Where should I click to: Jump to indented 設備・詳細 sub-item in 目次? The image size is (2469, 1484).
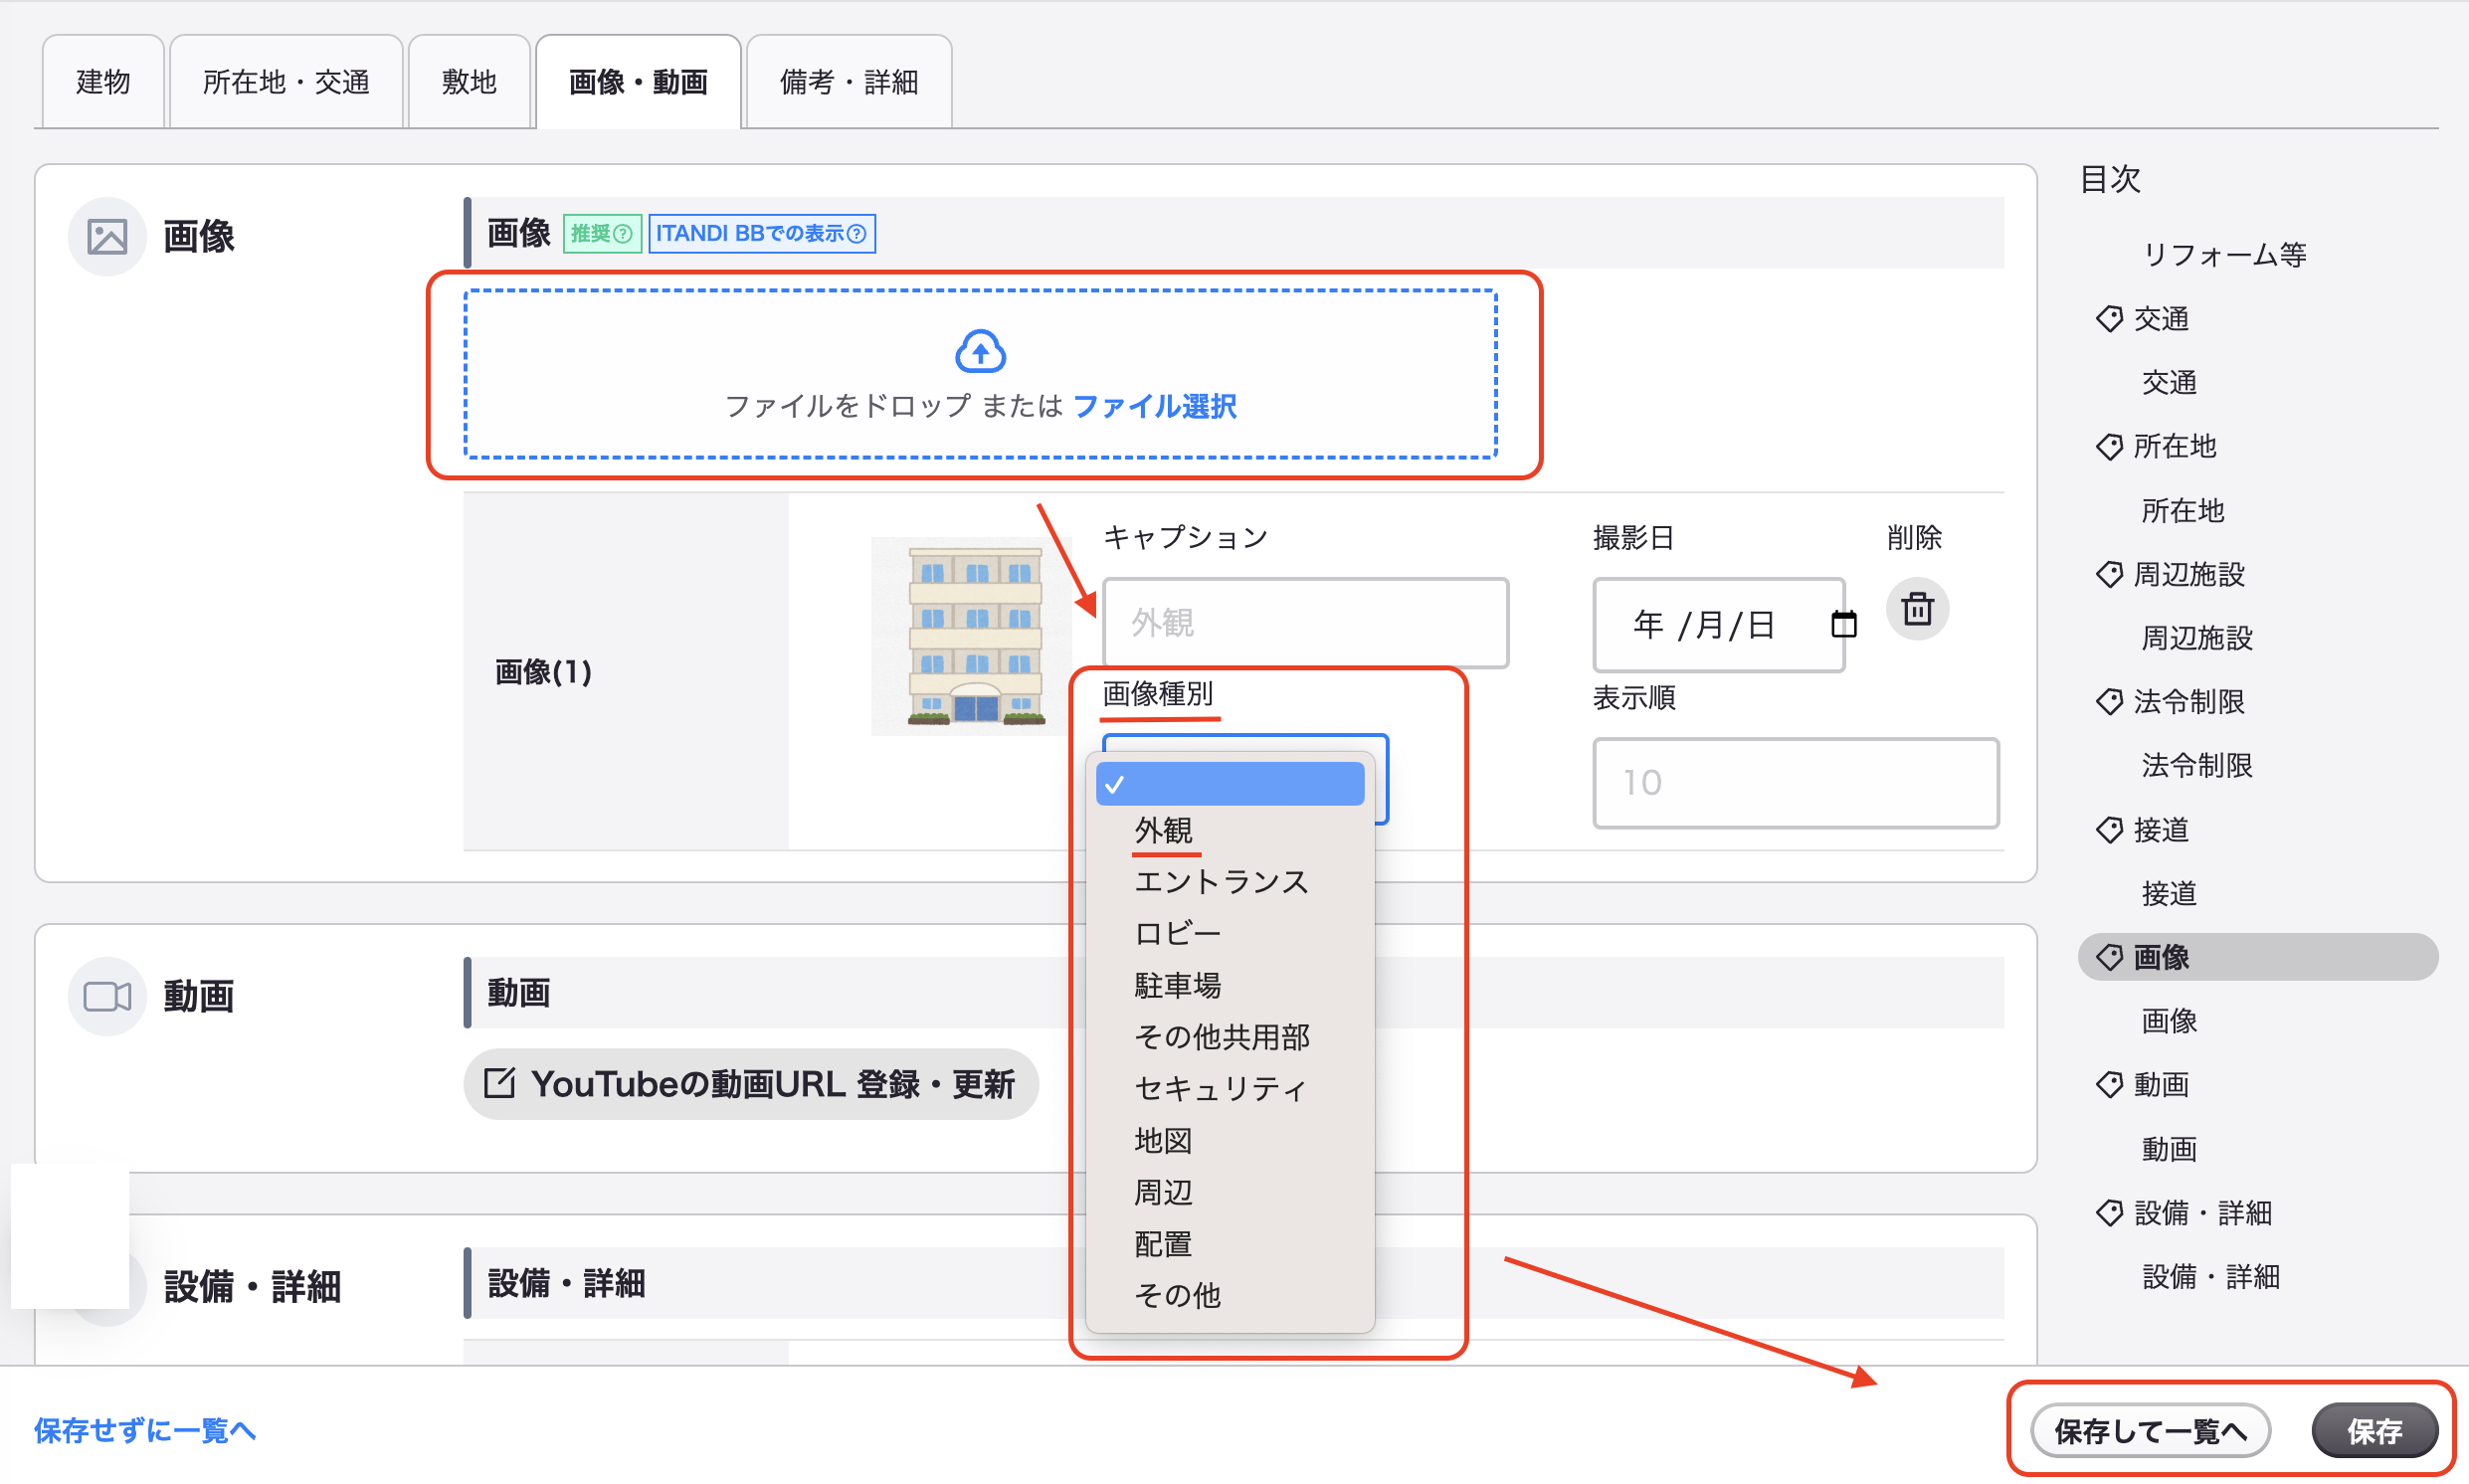coord(2209,1276)
